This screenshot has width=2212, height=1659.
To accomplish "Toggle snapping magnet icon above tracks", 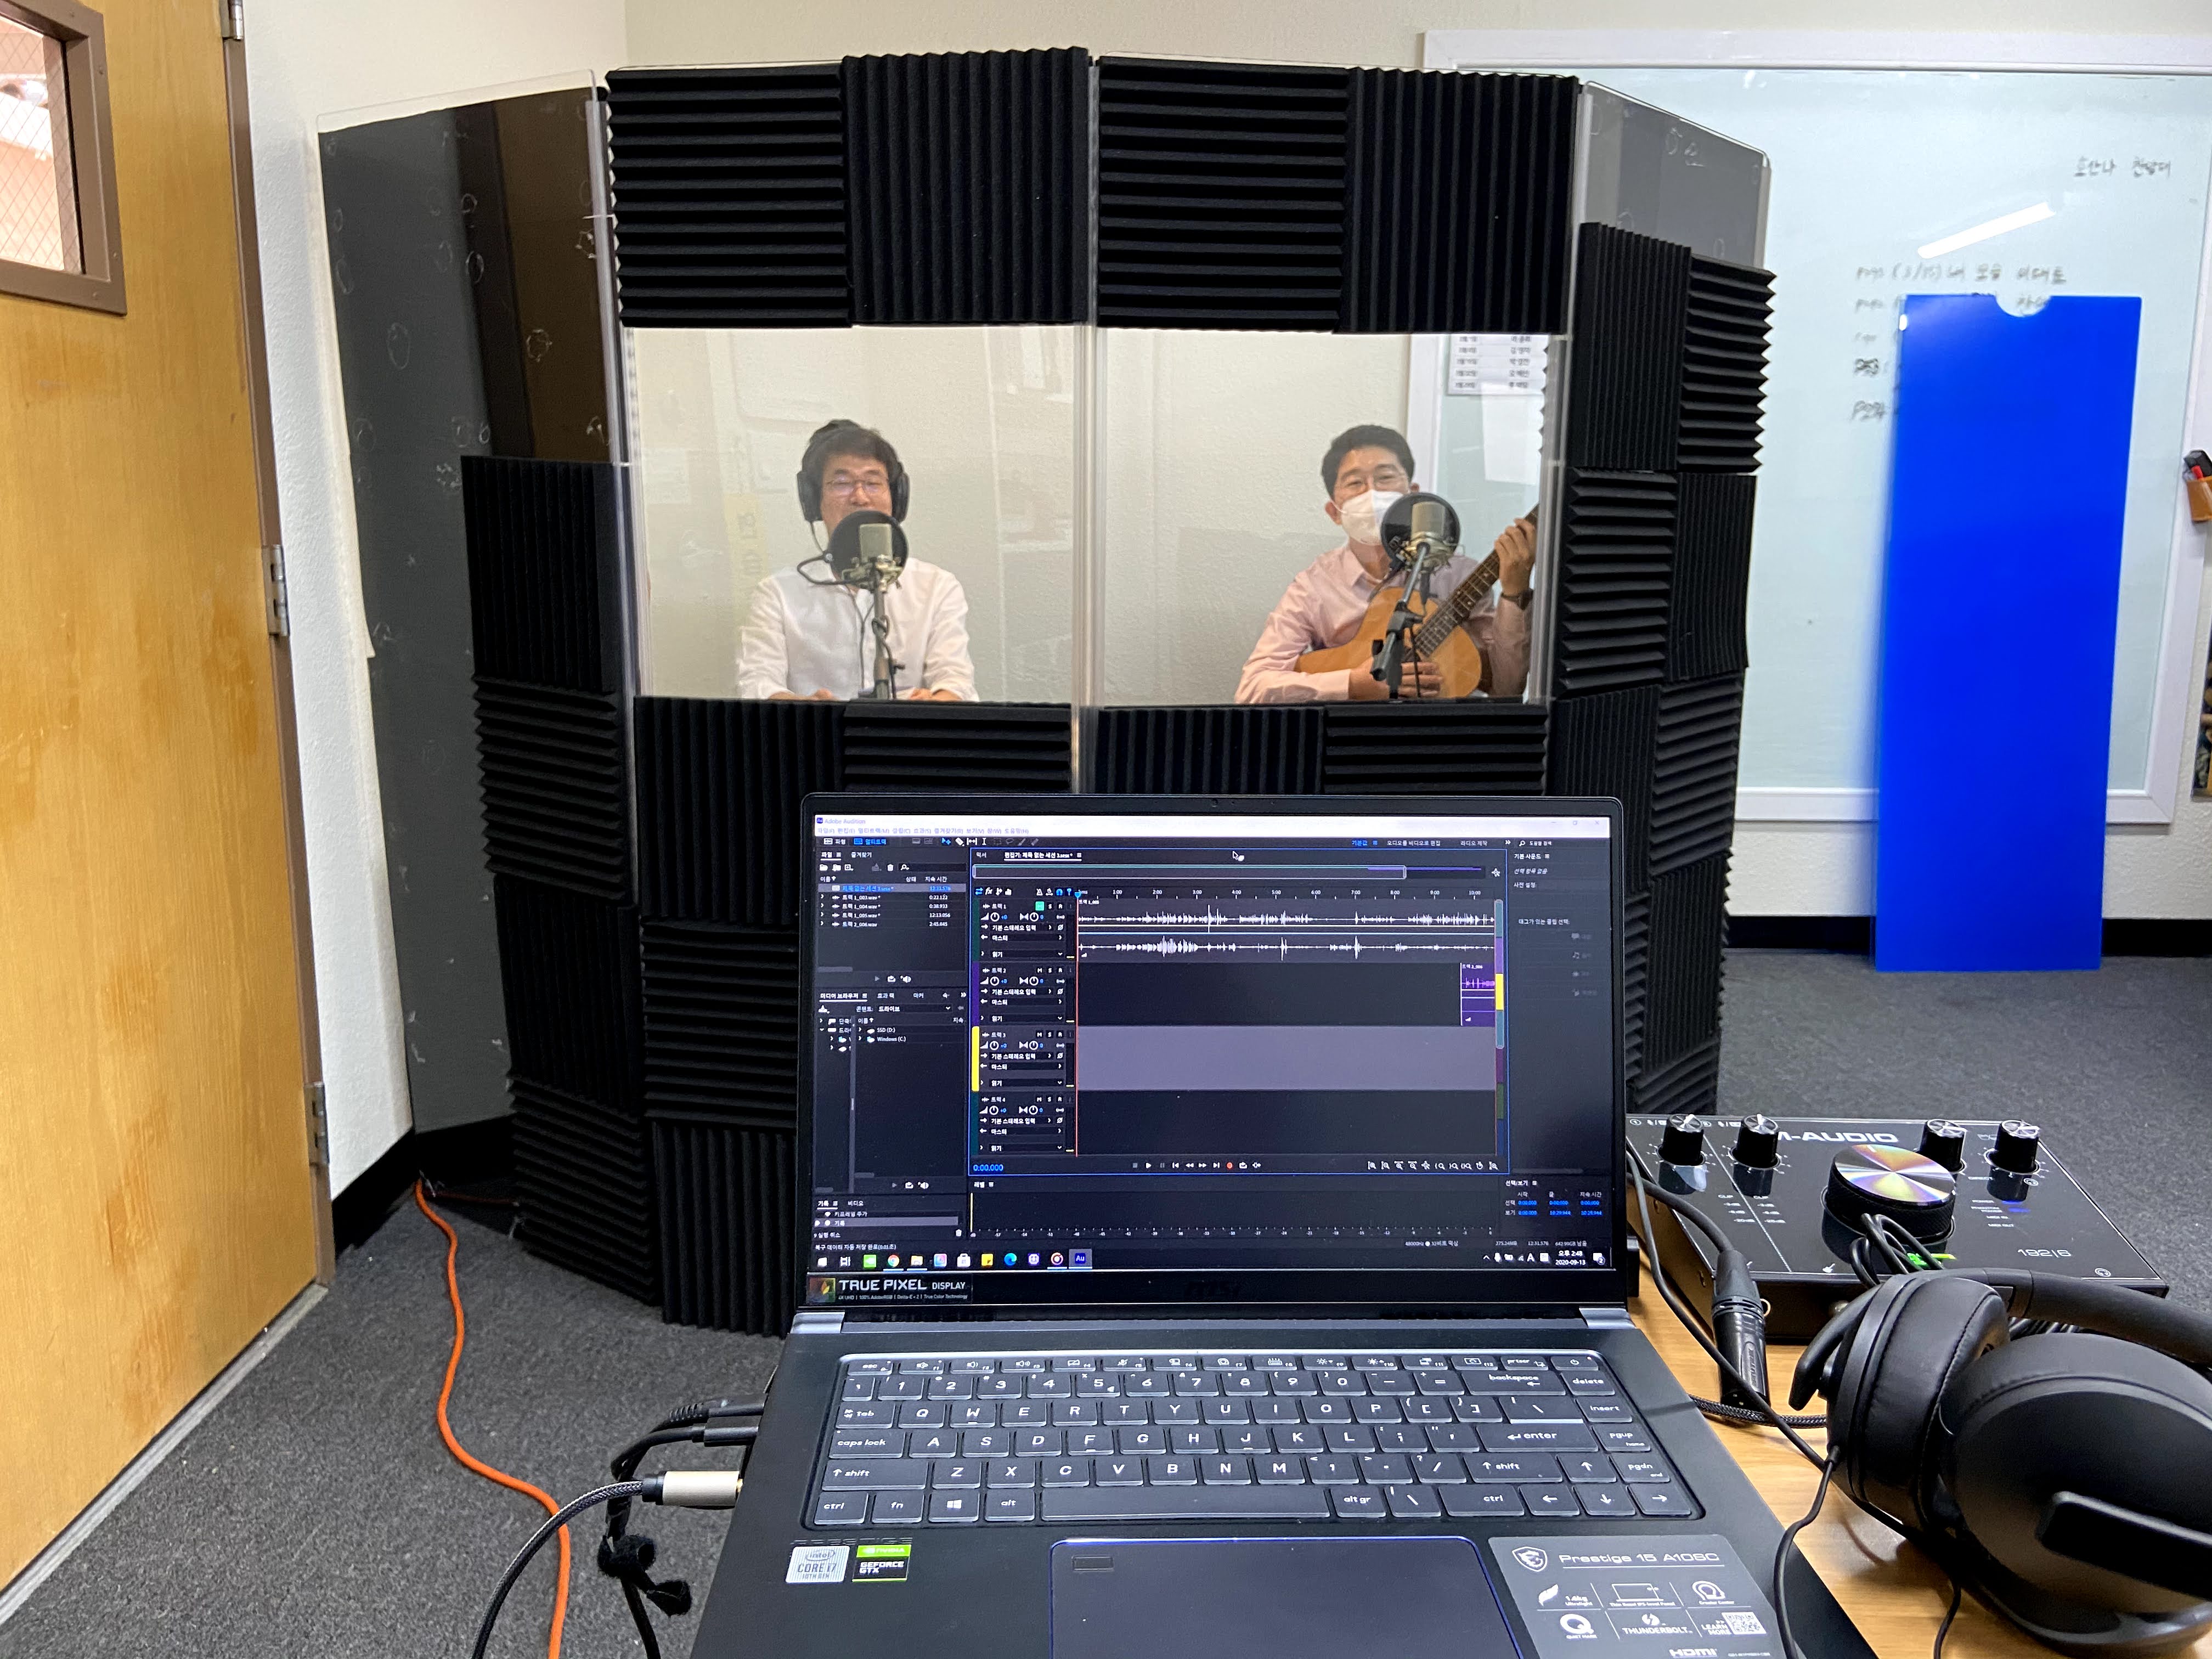I will pos(1059,892).
